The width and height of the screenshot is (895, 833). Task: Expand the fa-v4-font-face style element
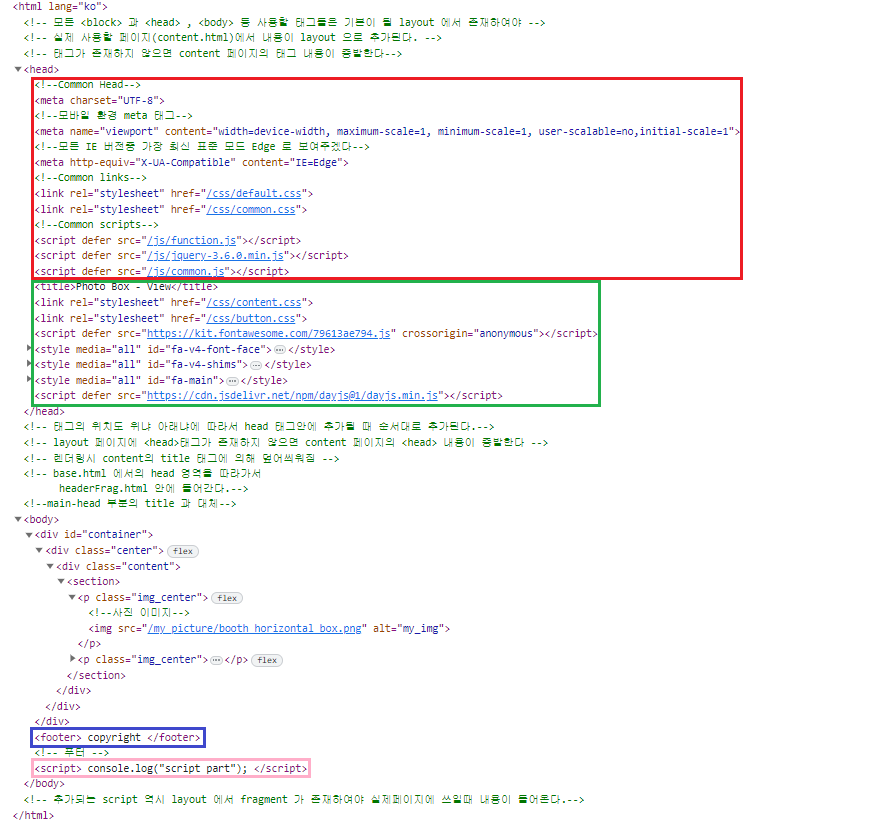tap(29, 348)
